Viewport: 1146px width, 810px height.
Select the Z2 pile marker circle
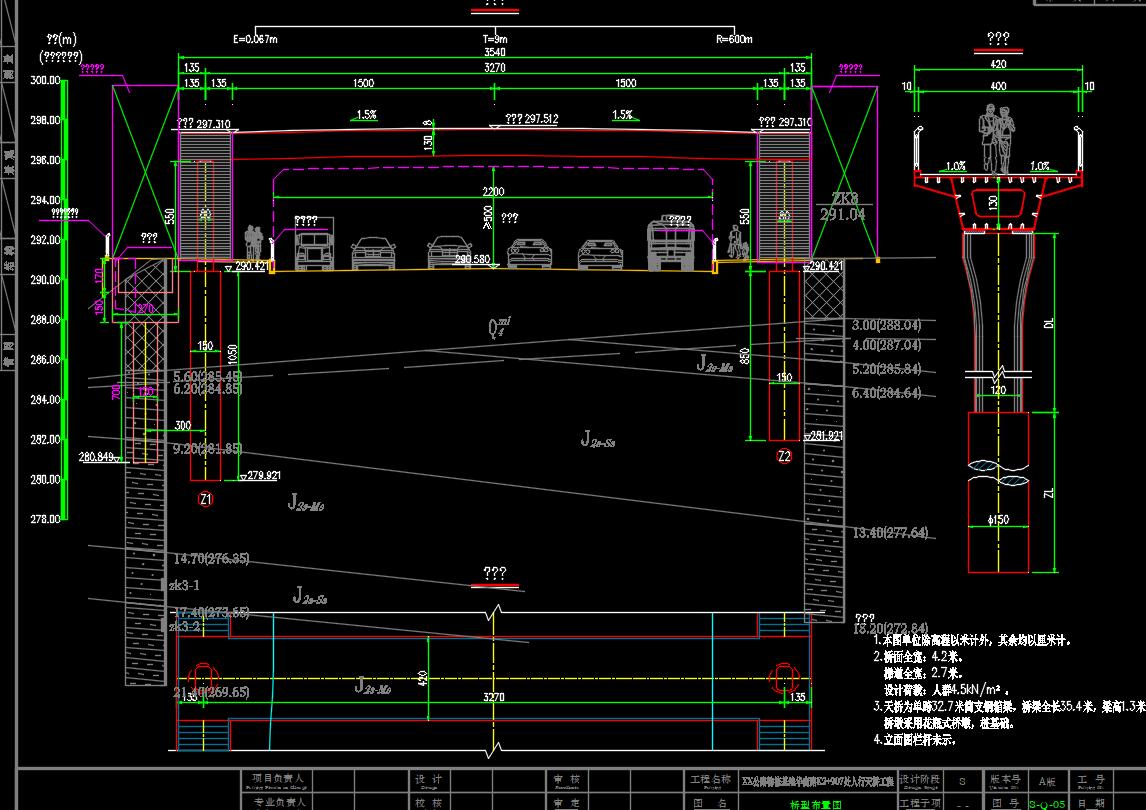click(x=784, y=456)
